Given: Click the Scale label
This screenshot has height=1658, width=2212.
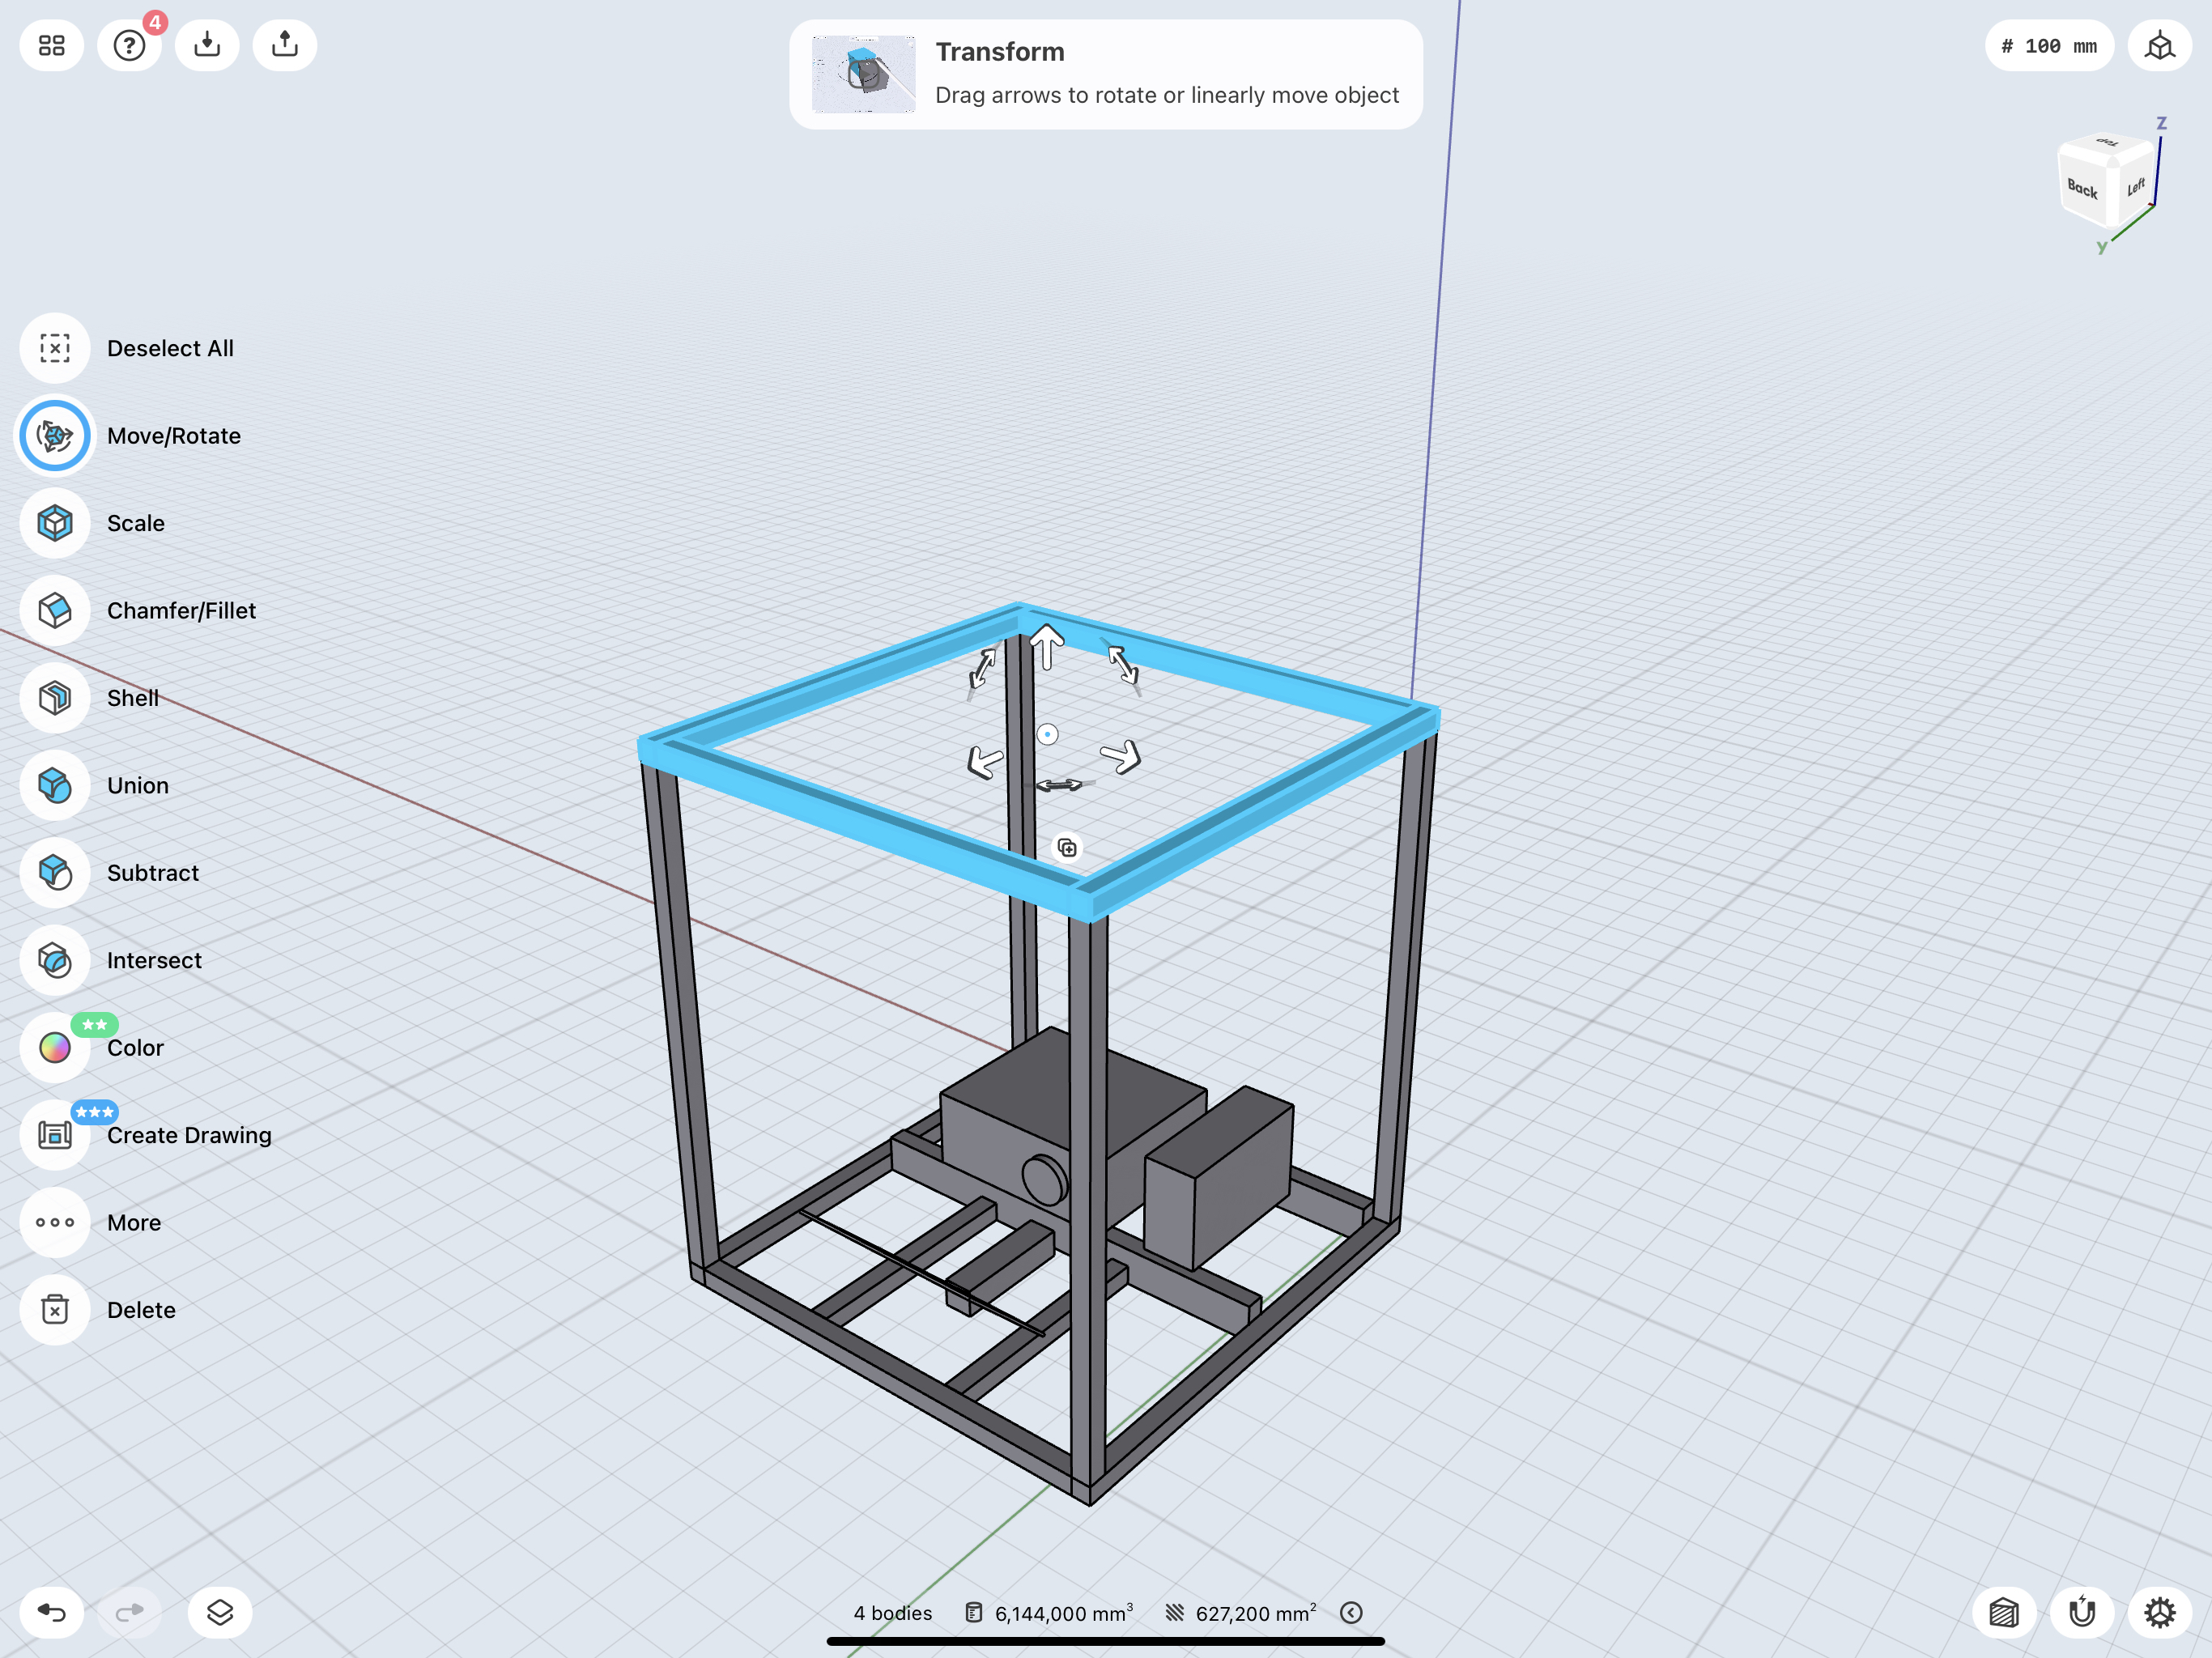Looking at the screenshot, I should (136, 523).
